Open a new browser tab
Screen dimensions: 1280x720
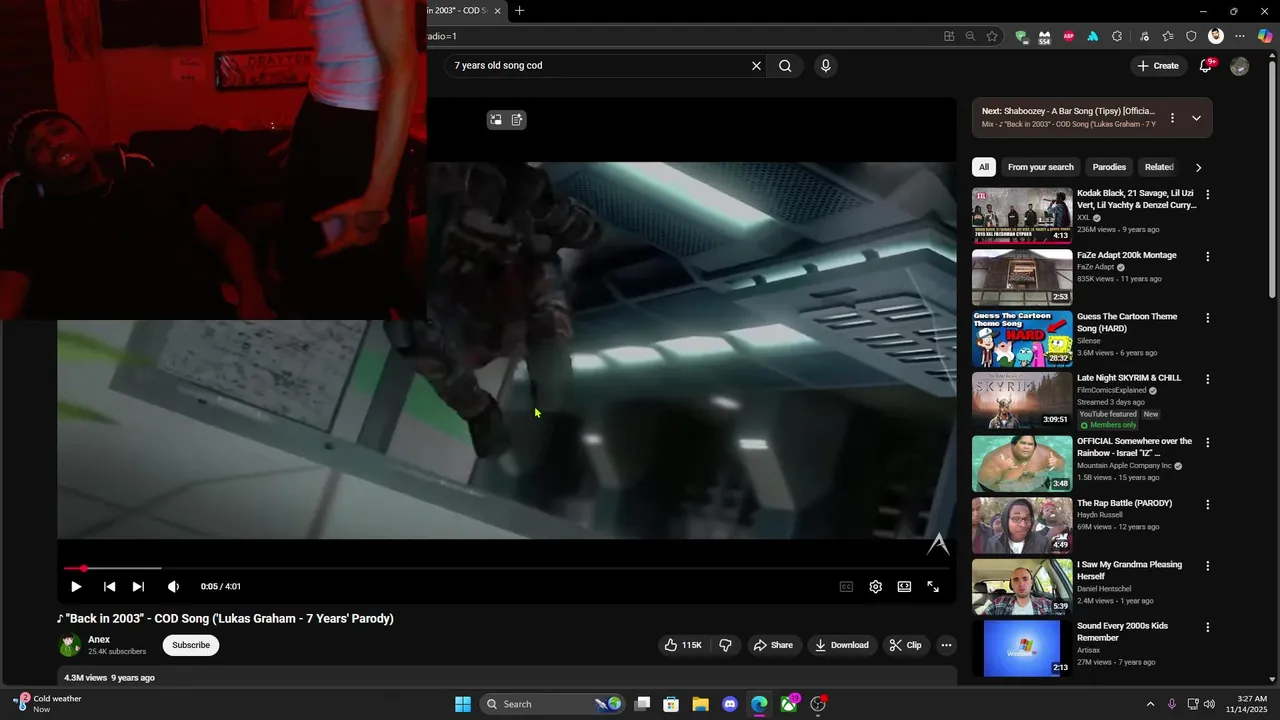pos(519,11)
